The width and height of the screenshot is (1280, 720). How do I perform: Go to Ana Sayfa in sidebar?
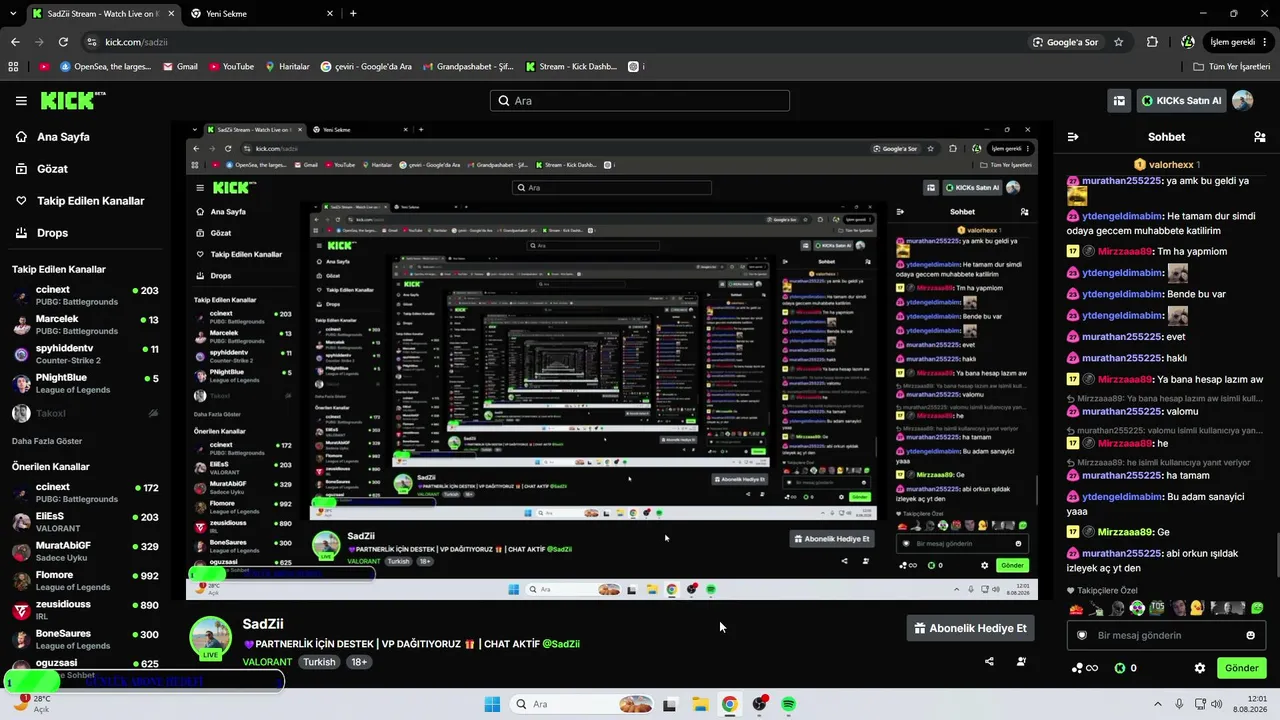point(63,137)
